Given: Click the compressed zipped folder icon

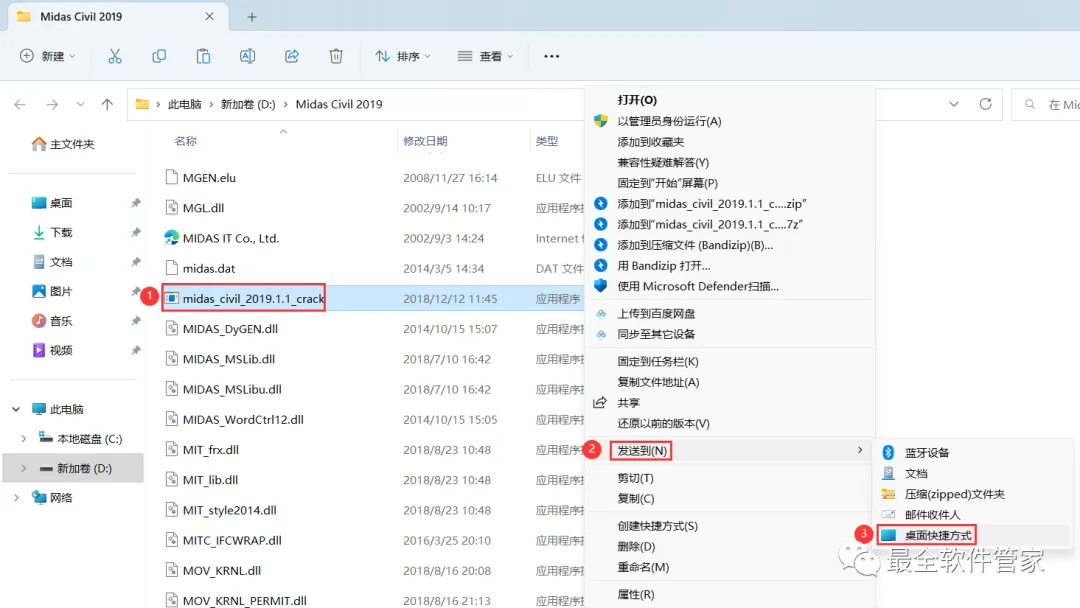Looking at the screenshot, I should tap(889, 494).
